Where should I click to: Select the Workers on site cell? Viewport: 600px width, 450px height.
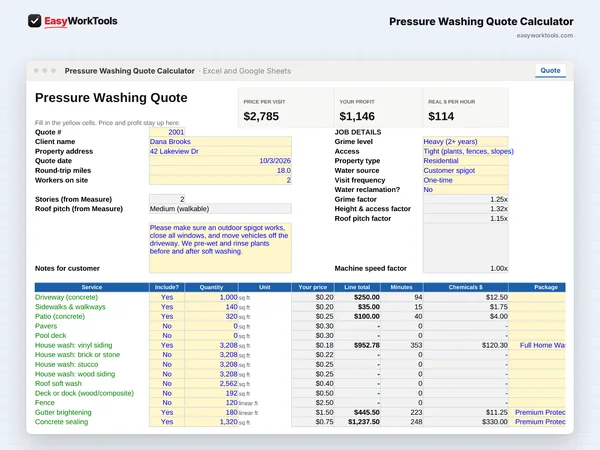[220, 180]
